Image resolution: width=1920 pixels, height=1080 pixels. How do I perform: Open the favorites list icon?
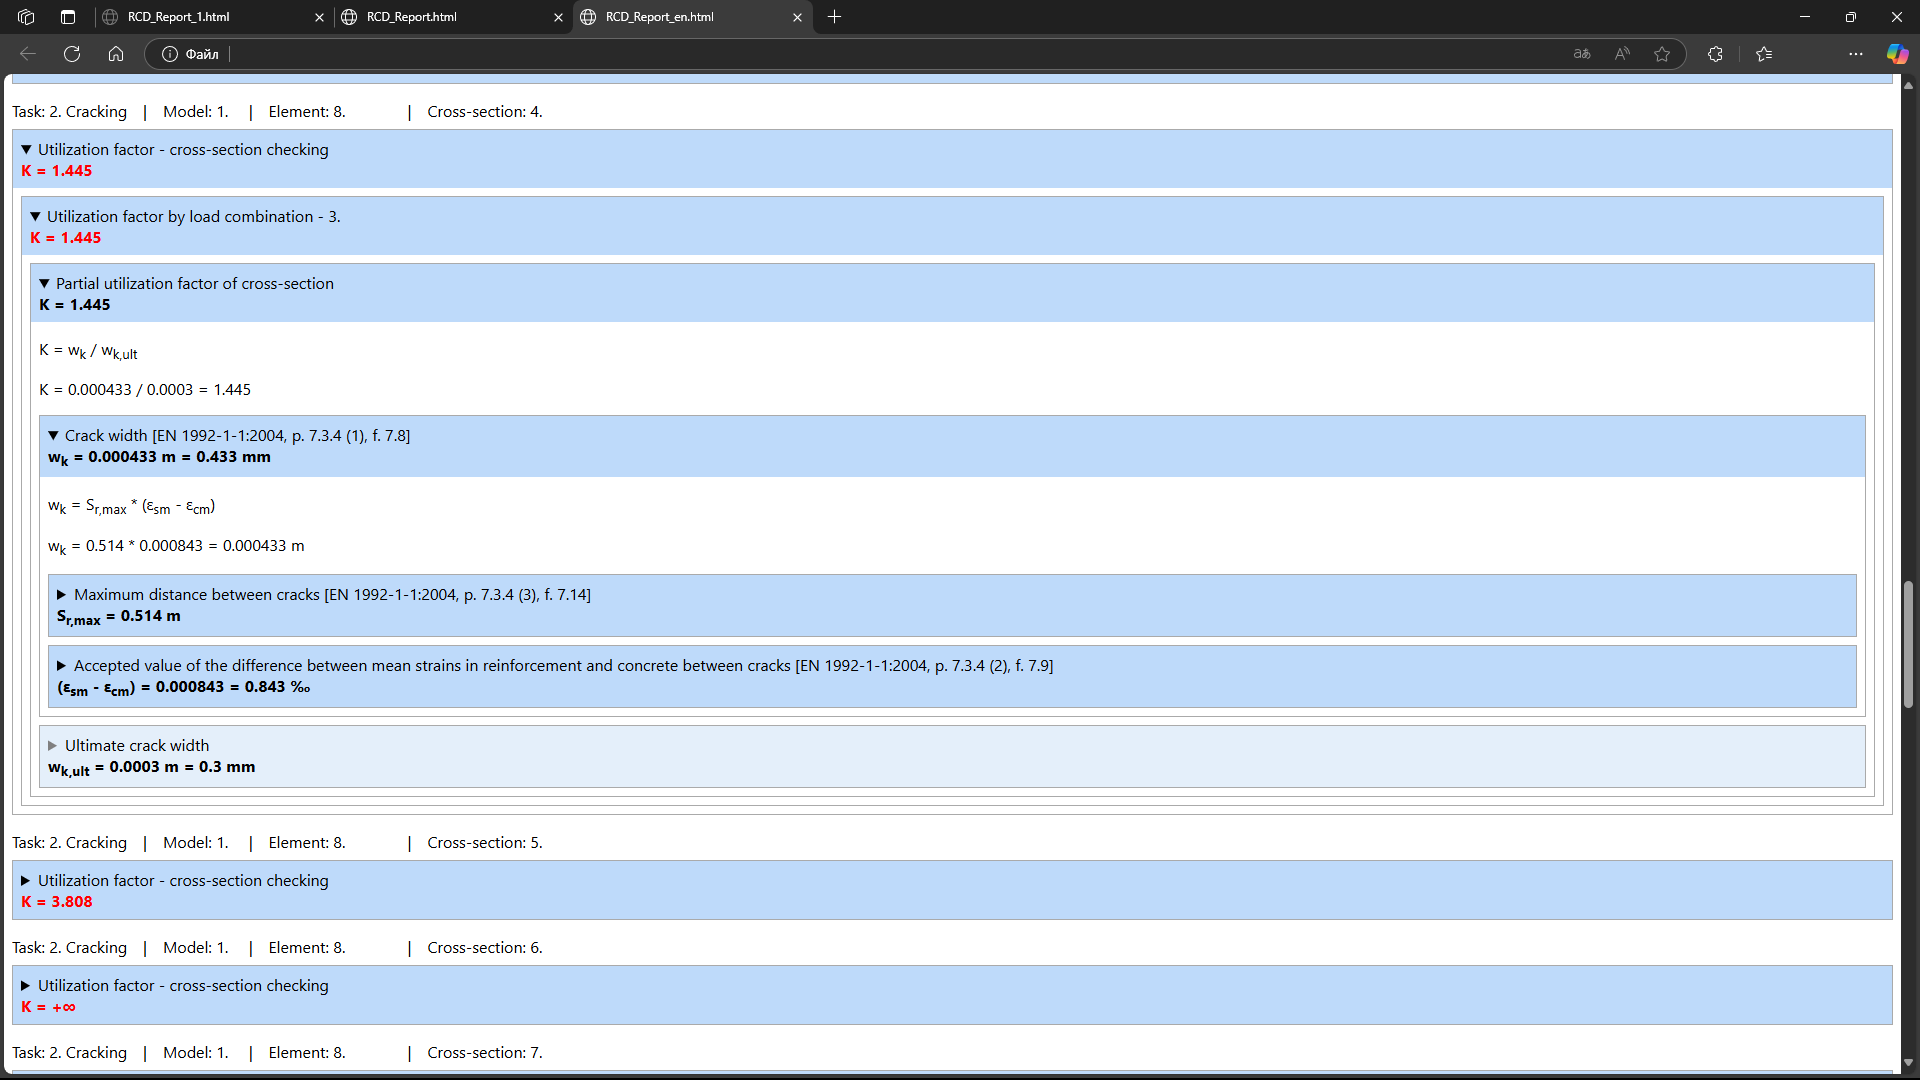1764,54
